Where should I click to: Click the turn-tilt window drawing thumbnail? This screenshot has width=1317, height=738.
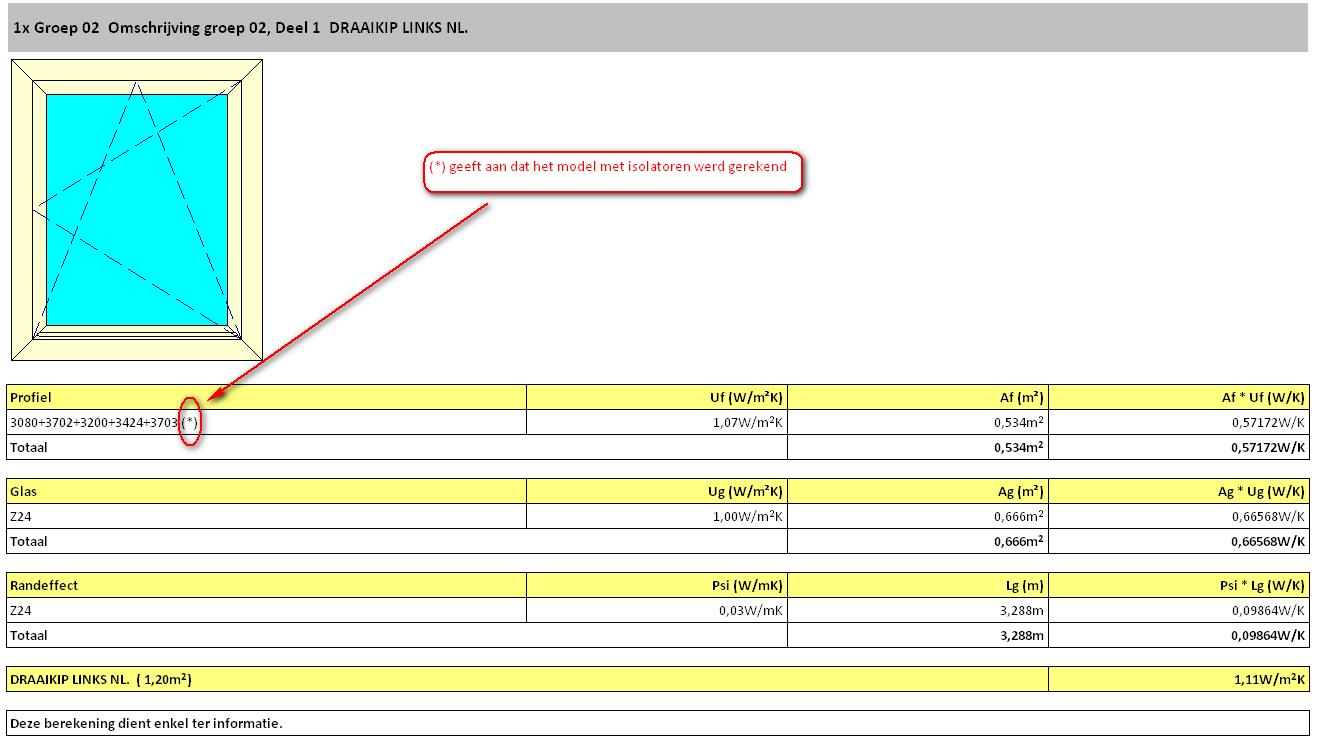[x=137, y=210]
